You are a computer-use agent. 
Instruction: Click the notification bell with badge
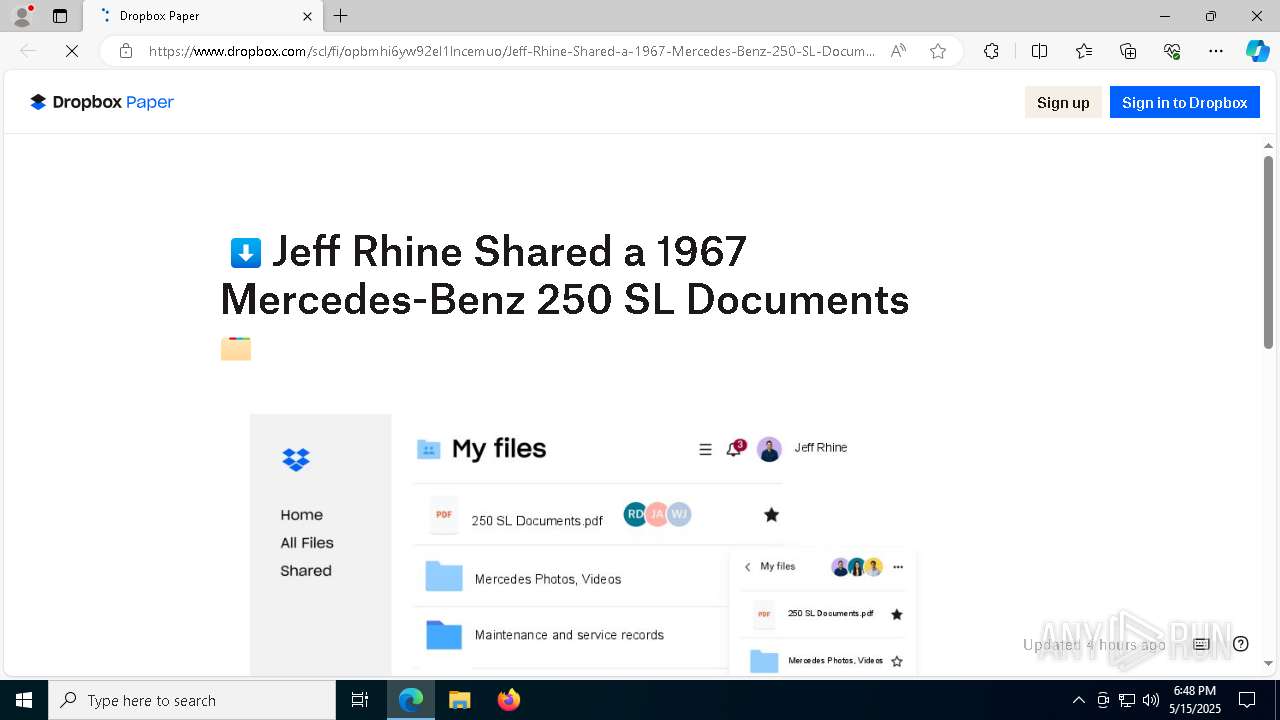tap(735, 448)
